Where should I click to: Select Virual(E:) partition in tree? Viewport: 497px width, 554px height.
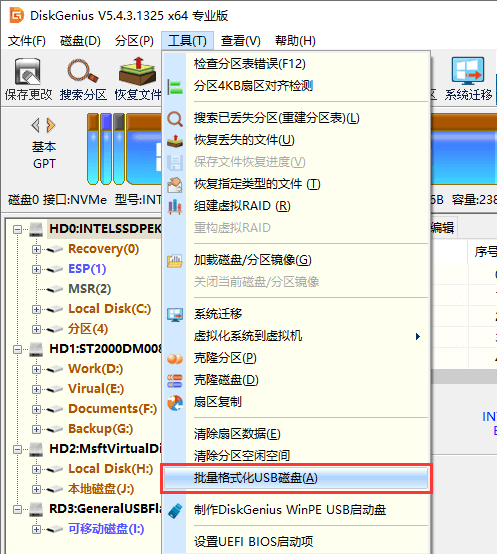[96, 389]
